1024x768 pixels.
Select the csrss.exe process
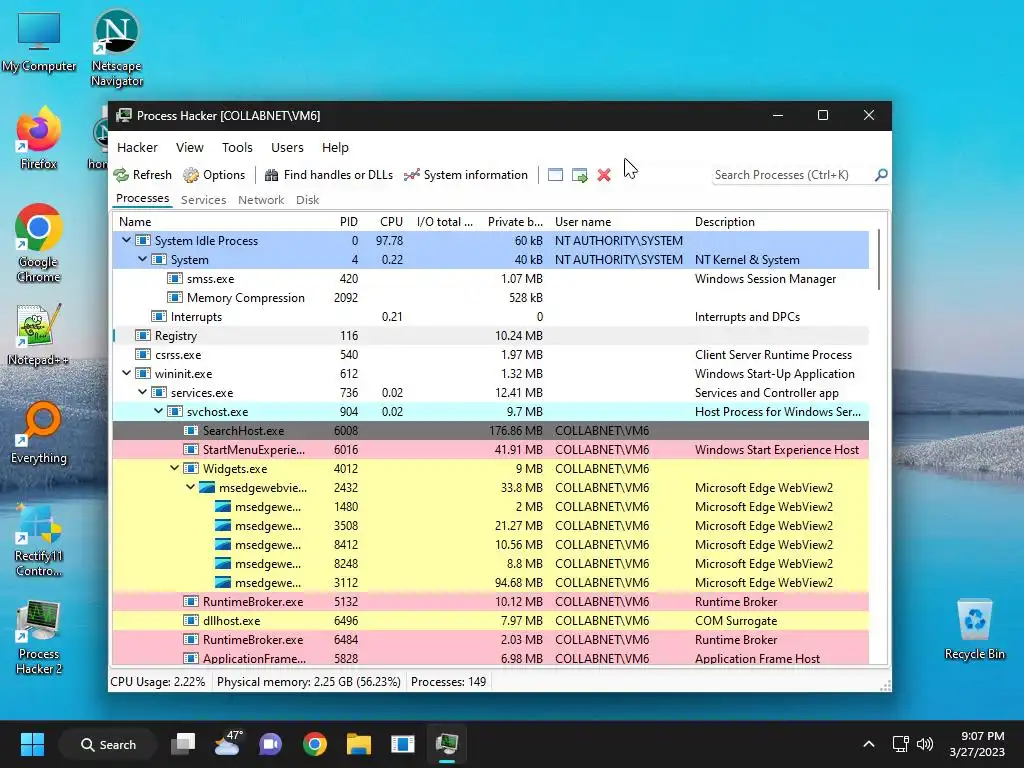click(490, 355)
